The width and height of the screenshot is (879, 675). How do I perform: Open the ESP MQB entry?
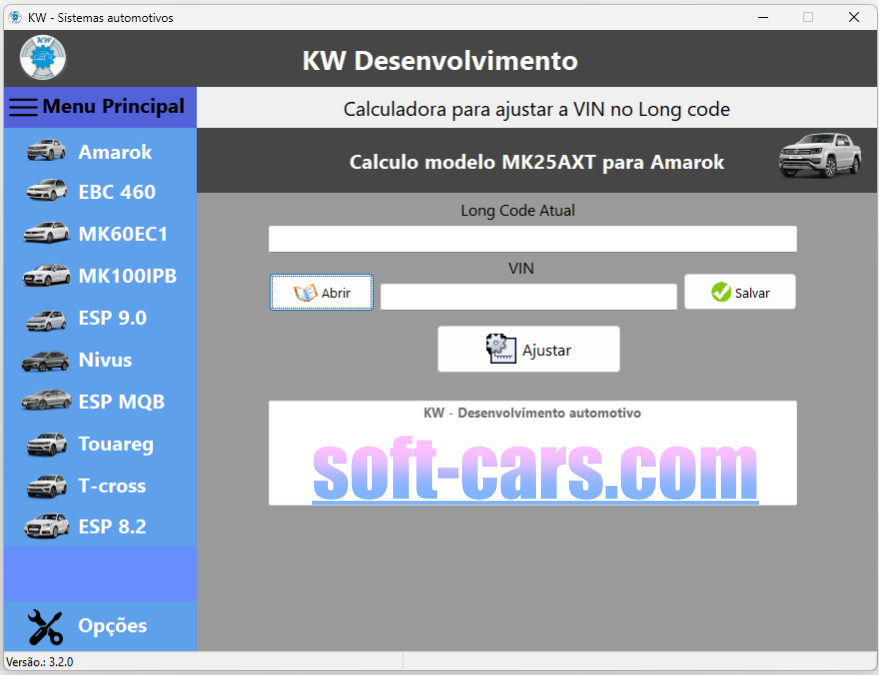[x=122, y=402]
